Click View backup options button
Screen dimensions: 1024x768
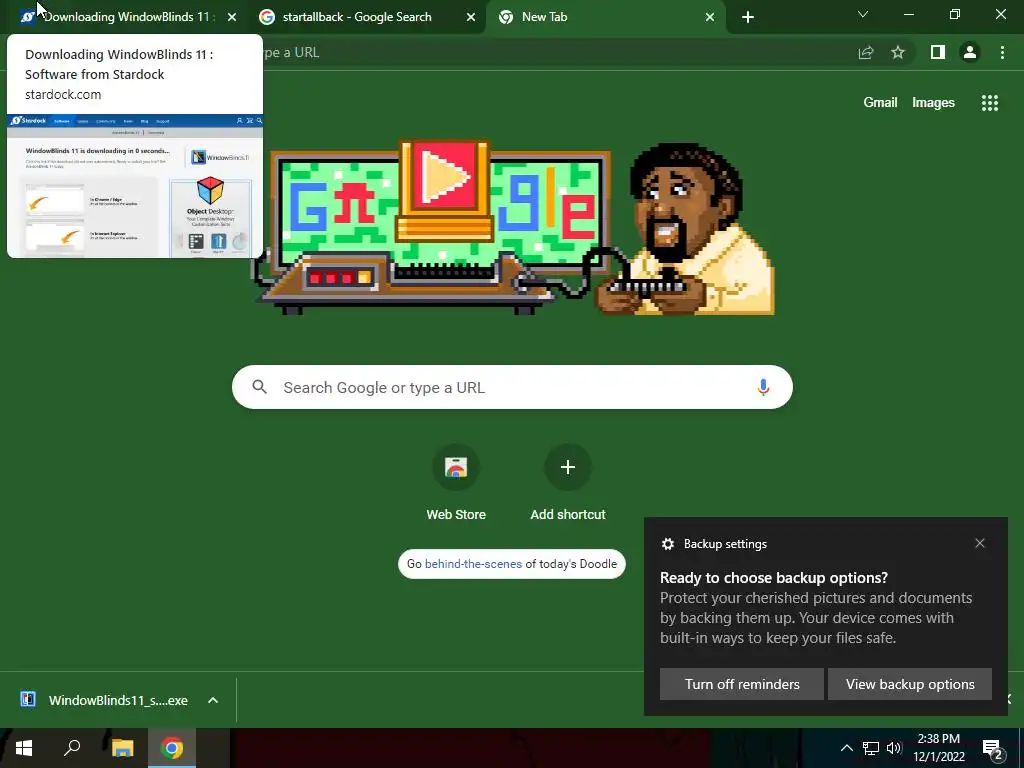(x=910, y=684)
